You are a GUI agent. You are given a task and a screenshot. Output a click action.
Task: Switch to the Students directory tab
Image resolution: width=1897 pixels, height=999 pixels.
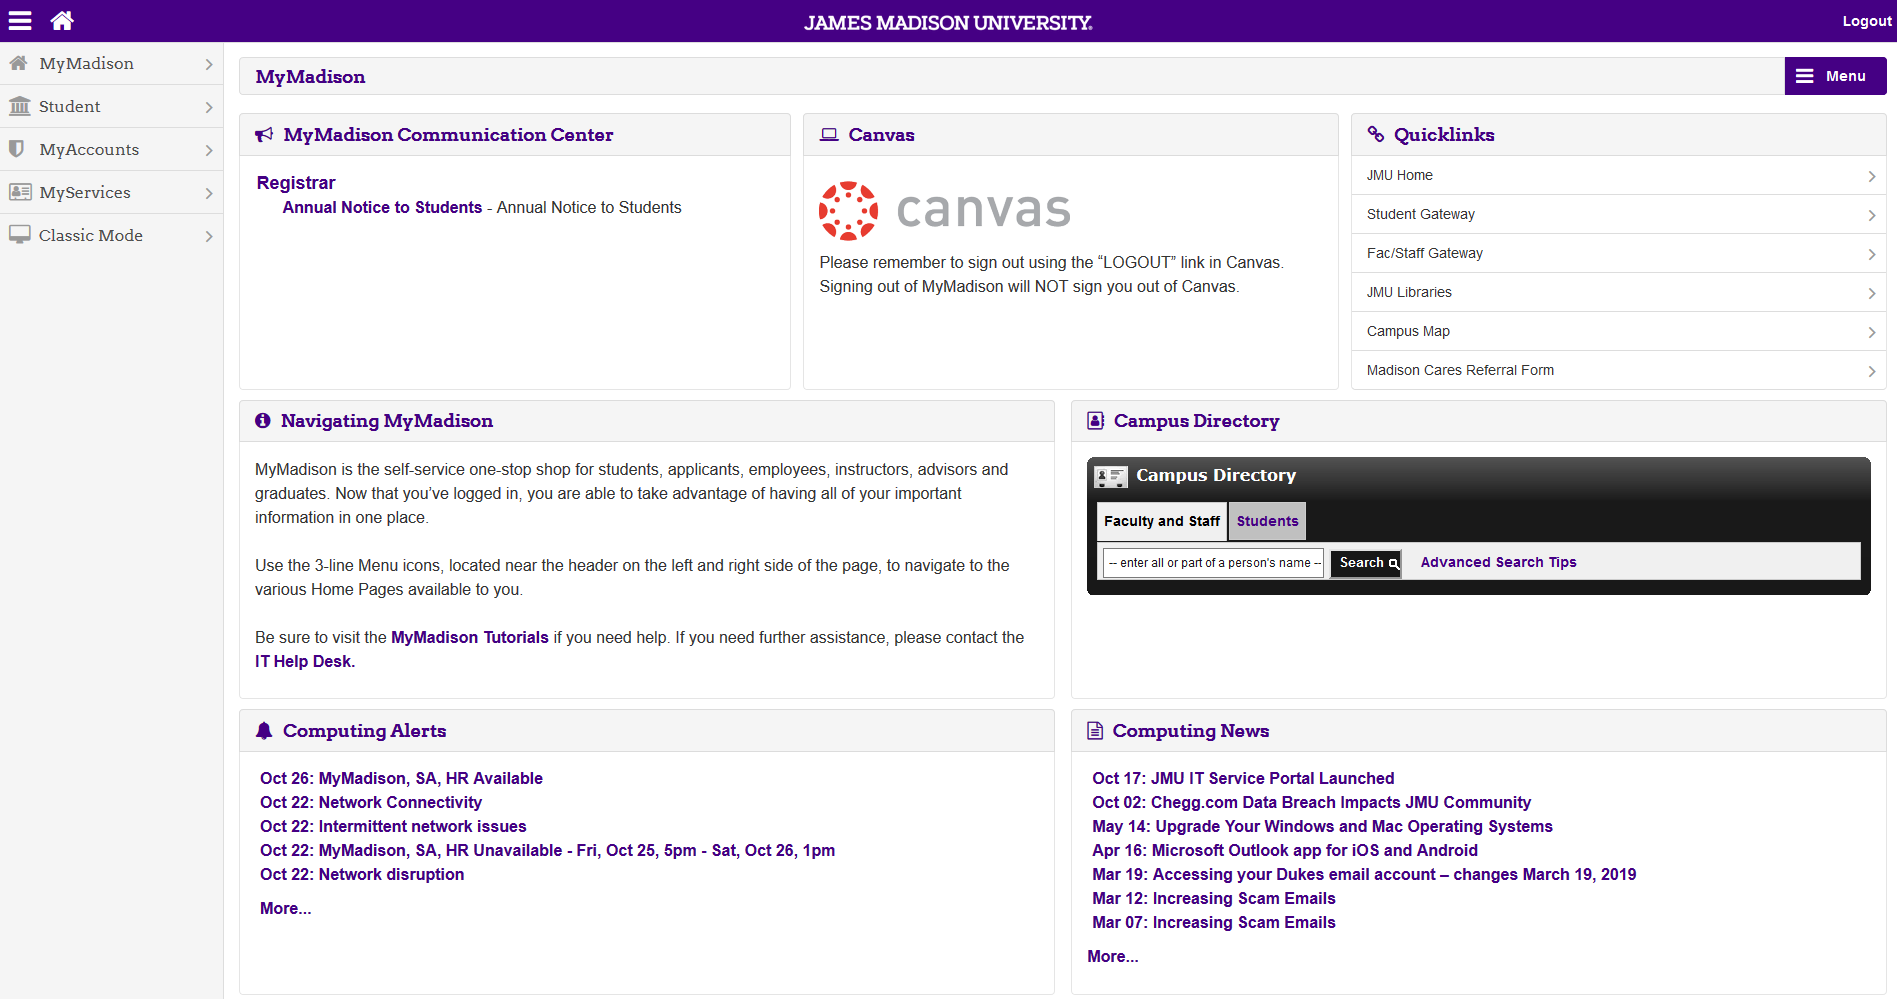1267,521
